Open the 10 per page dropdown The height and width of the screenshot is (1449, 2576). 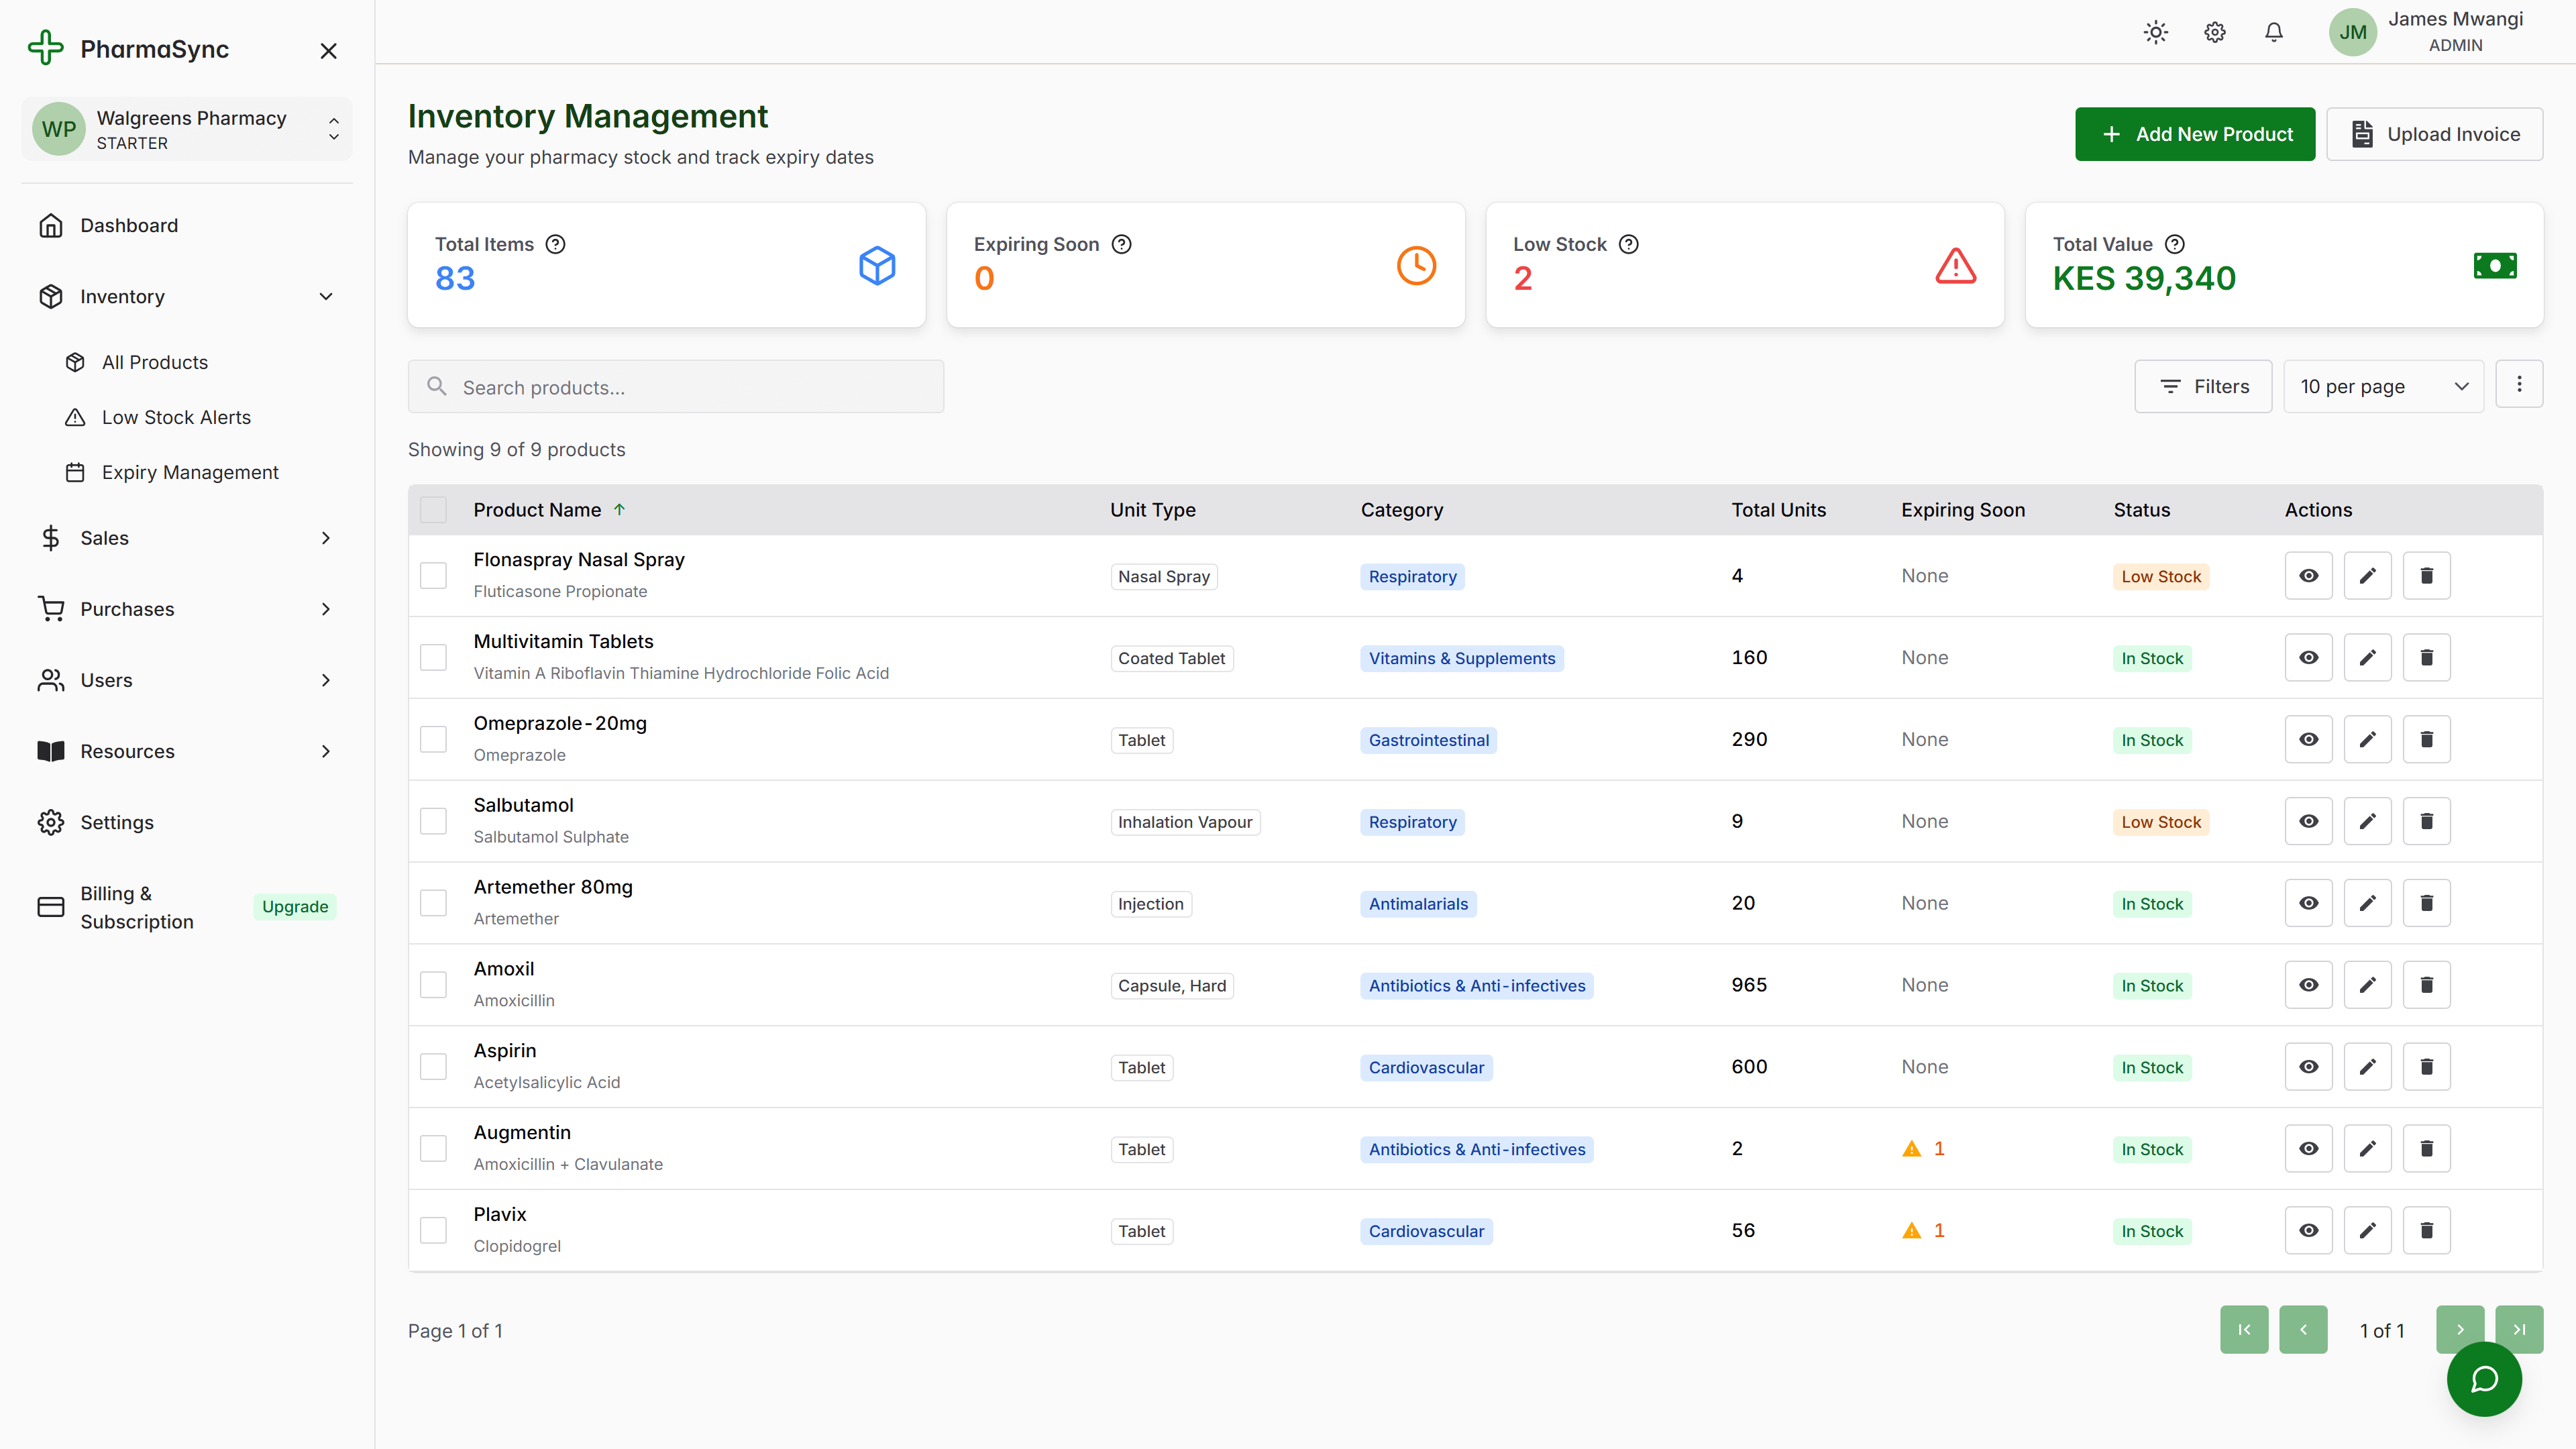[x=2384, y=385]
